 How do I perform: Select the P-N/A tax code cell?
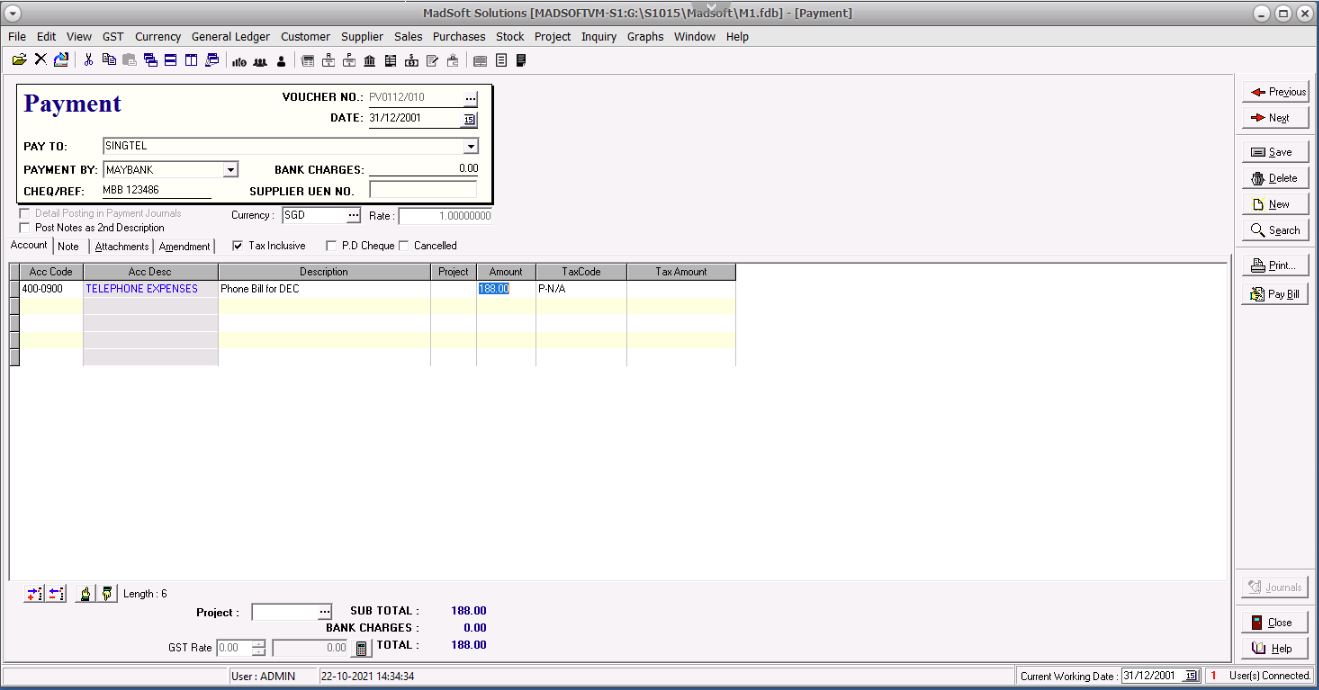pyautogui.click(x=581, y=288)
